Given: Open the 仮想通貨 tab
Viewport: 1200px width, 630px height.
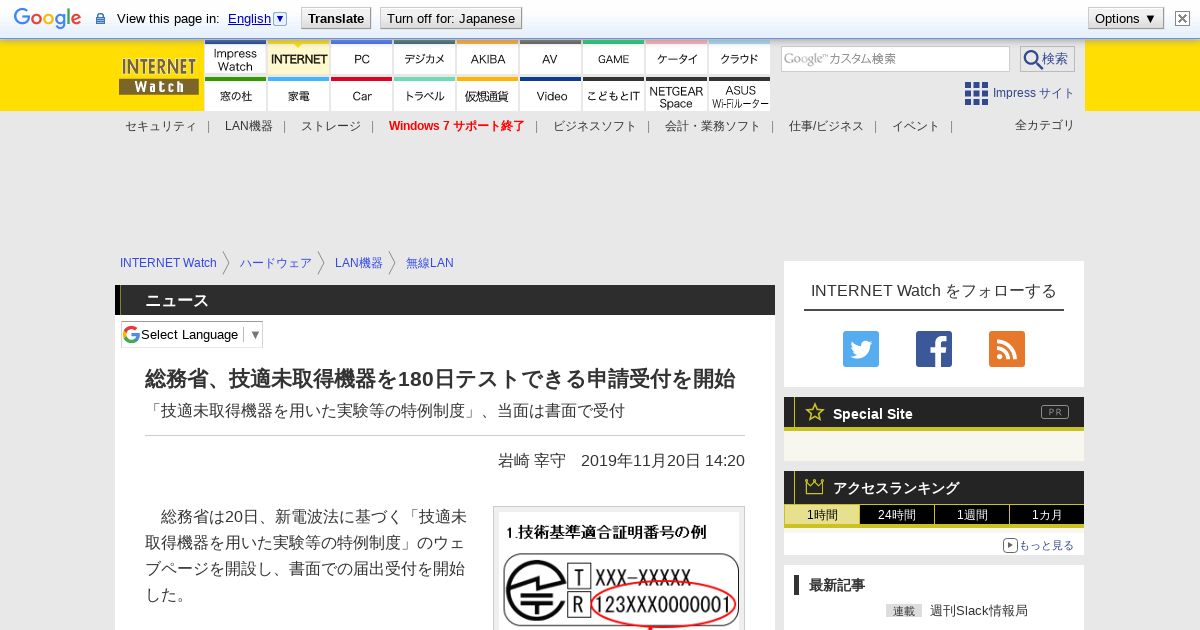Looking at the screenshot, I should pyautogui.click(x=487, y=95).
